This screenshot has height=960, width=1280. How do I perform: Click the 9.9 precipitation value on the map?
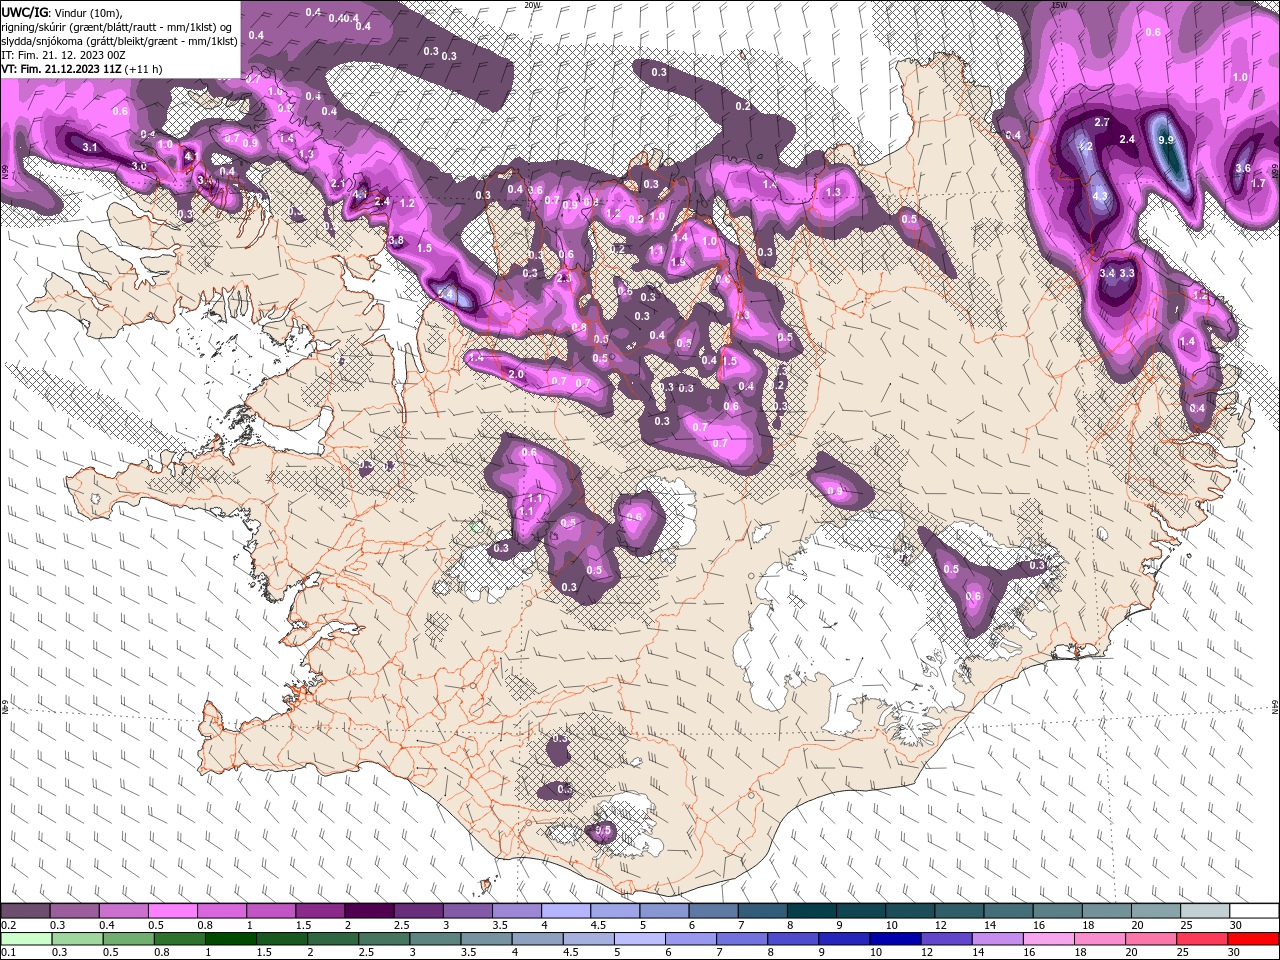[1166, 140]
